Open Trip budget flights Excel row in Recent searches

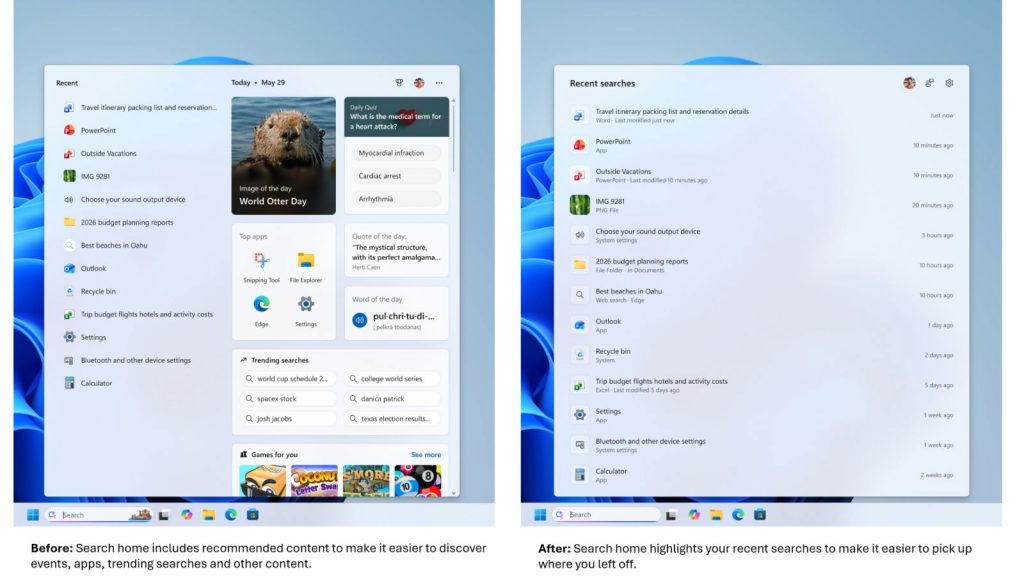click(761, 385)
